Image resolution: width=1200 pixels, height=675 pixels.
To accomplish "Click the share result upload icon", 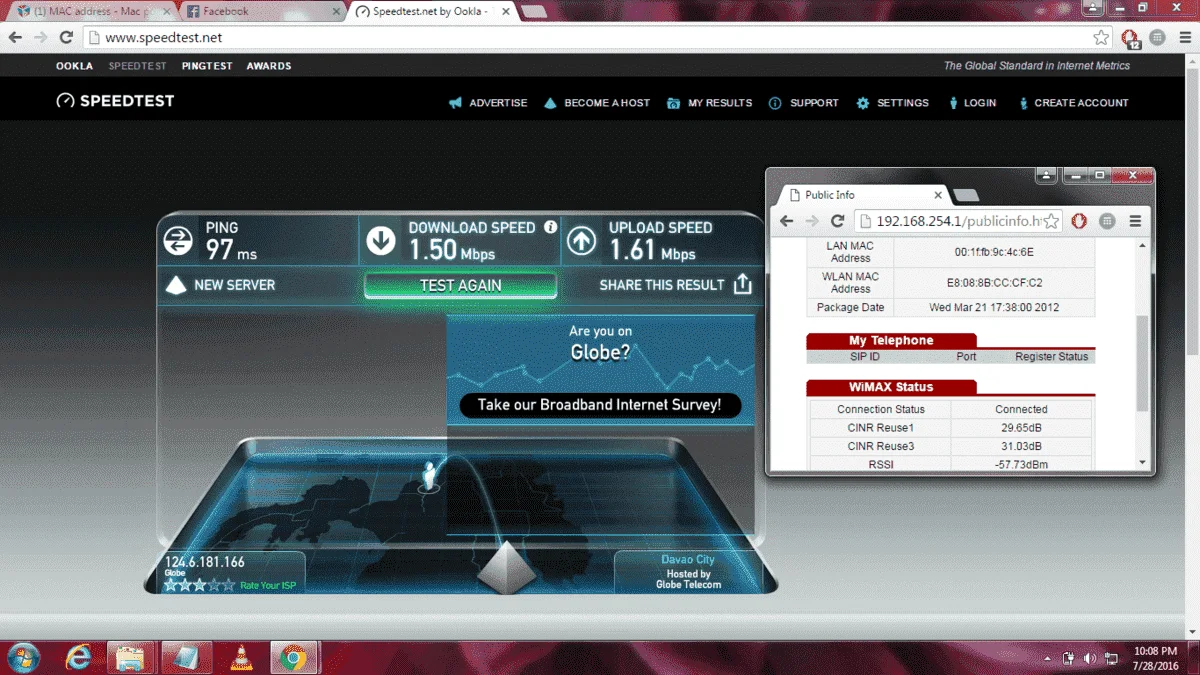I will pyautogui.click(x=742, y=285).
